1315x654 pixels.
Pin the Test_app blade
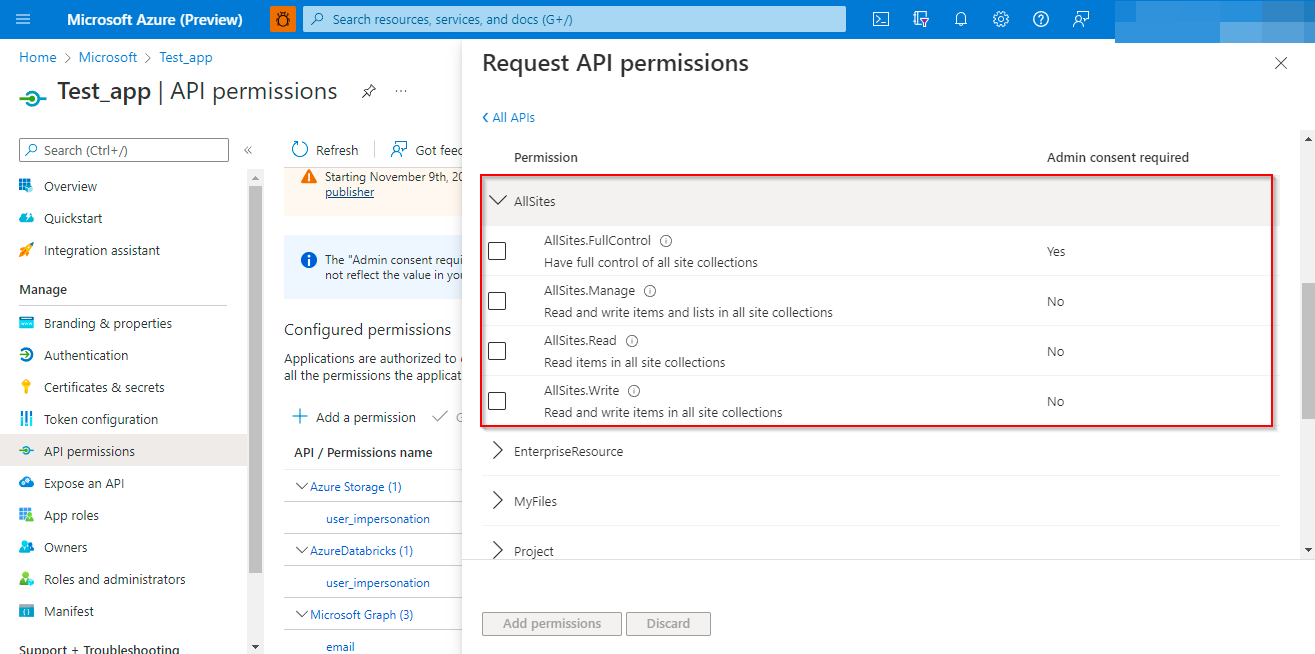pos(369,91)
